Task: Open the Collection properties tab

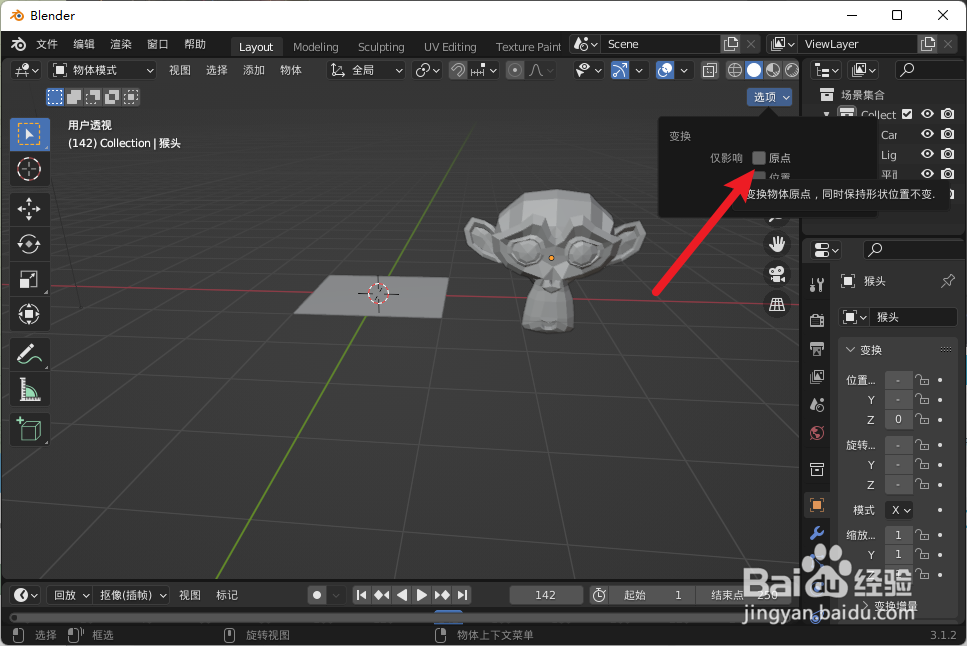Action: 817,470
